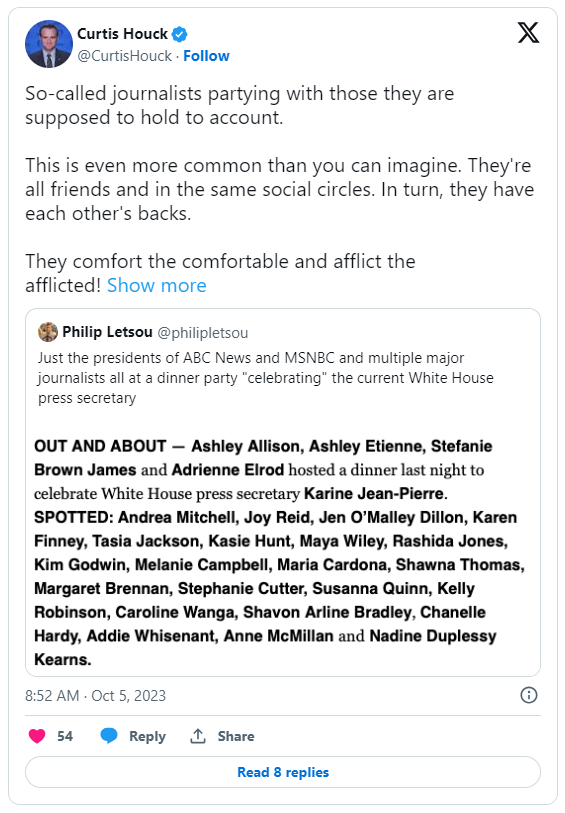Click the 8:52 AM Oct 5, 2023 timestamp
The height and width of the screenshot is (813, 565).
95,695
